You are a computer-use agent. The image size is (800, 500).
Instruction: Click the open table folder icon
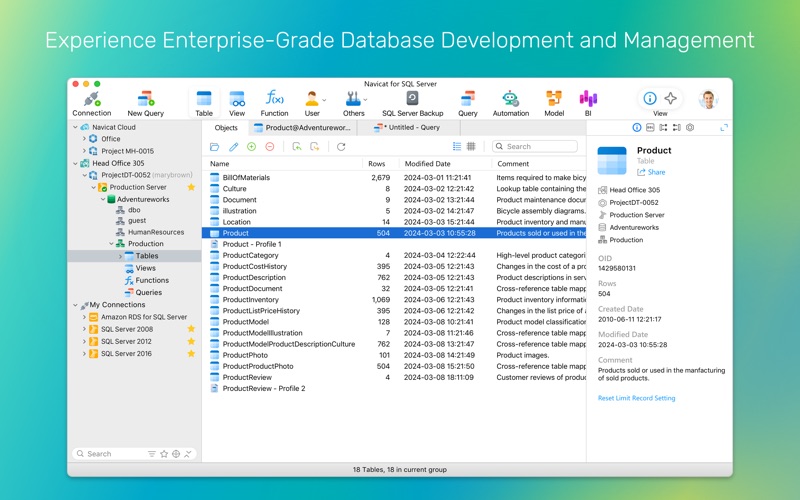pyautogui.click(x=214, y=147)
